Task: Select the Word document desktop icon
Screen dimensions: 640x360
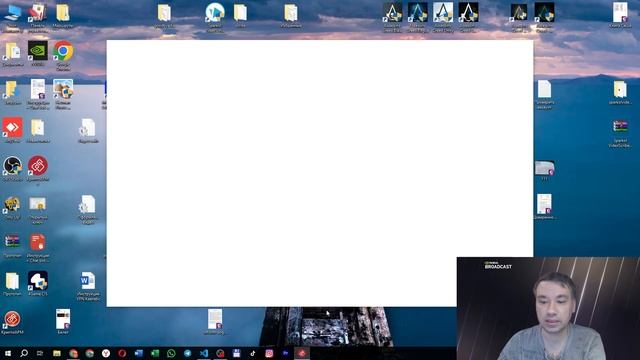Action: [x=88, y=286]
